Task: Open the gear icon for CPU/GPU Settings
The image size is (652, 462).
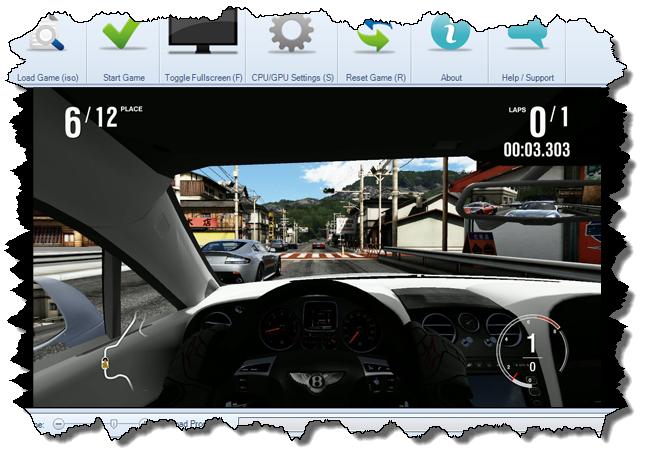Action: pos(291,33)
